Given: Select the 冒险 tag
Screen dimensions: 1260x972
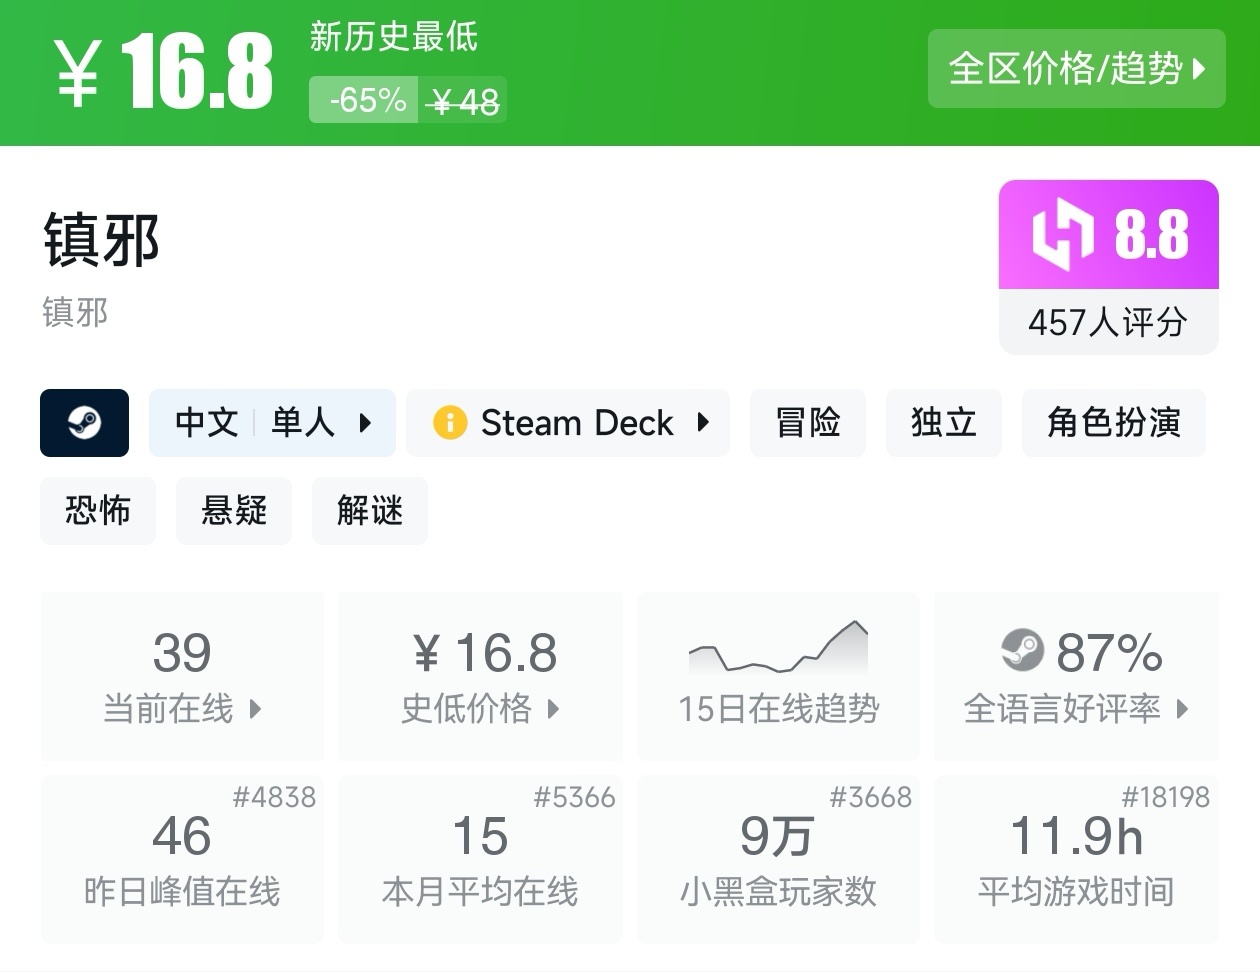Looking at the screenshot, I should tap(808, 423).
